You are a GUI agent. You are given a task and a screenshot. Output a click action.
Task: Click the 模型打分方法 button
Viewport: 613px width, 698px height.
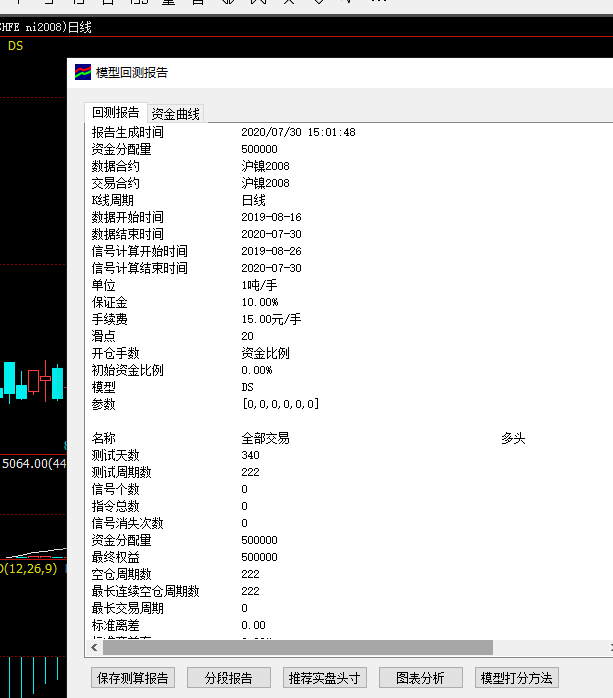tap(516, 678)
